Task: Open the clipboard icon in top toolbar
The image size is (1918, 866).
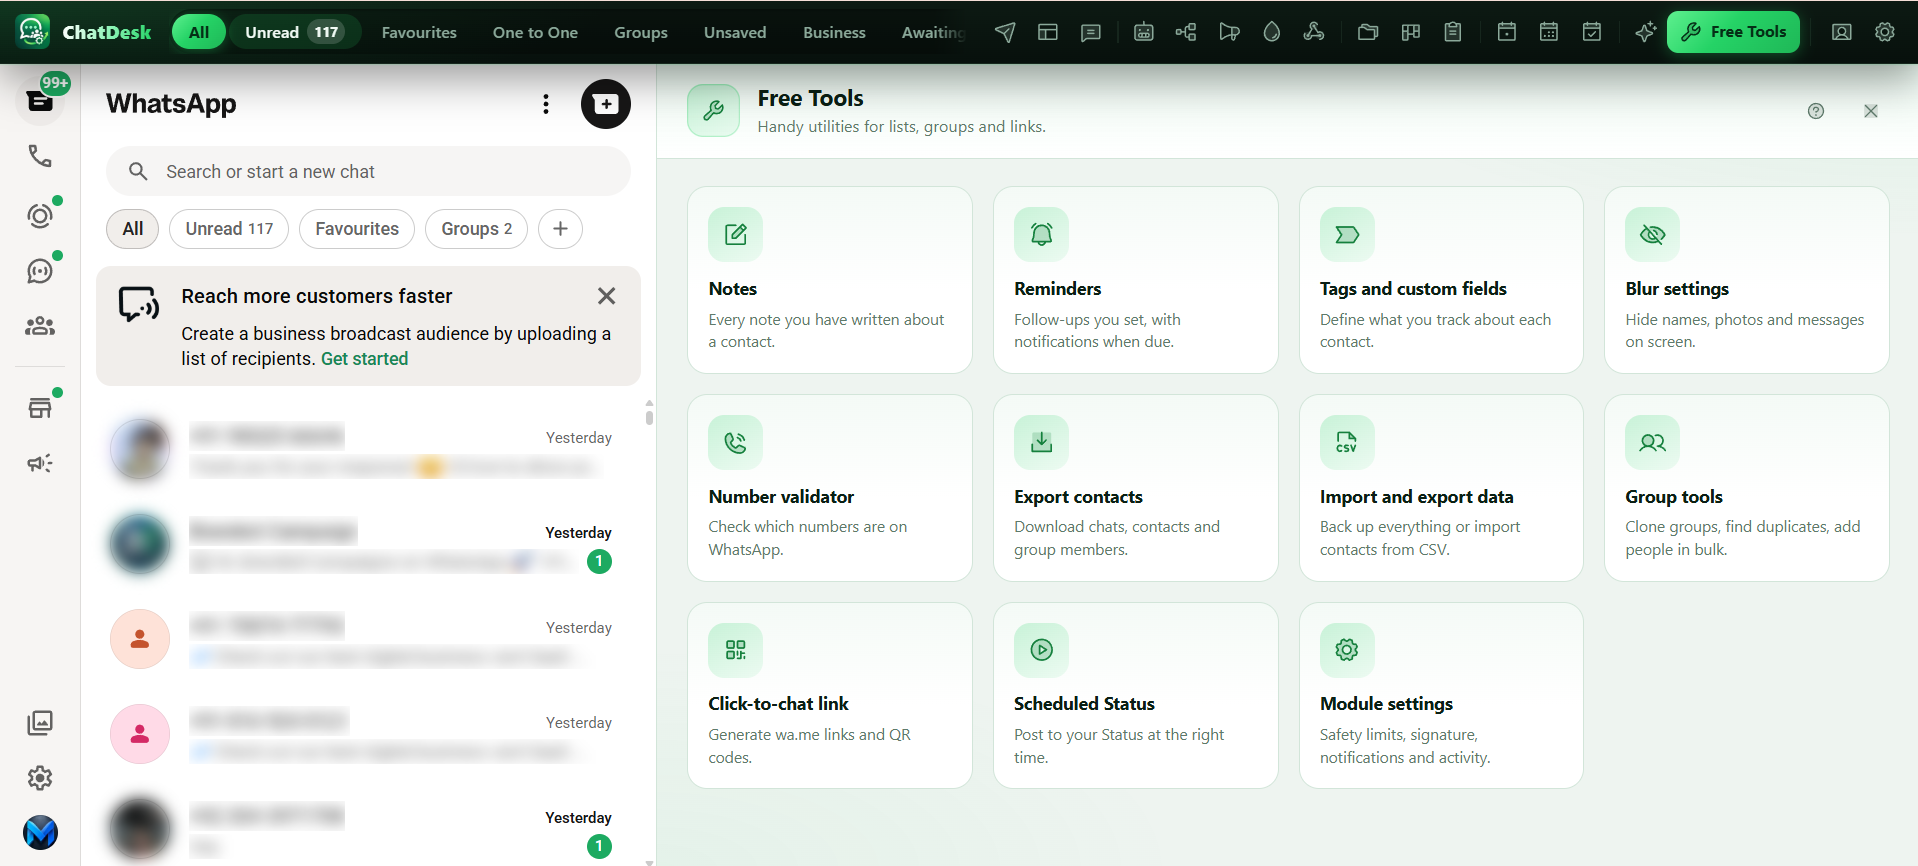Action: pos(1453,32)
